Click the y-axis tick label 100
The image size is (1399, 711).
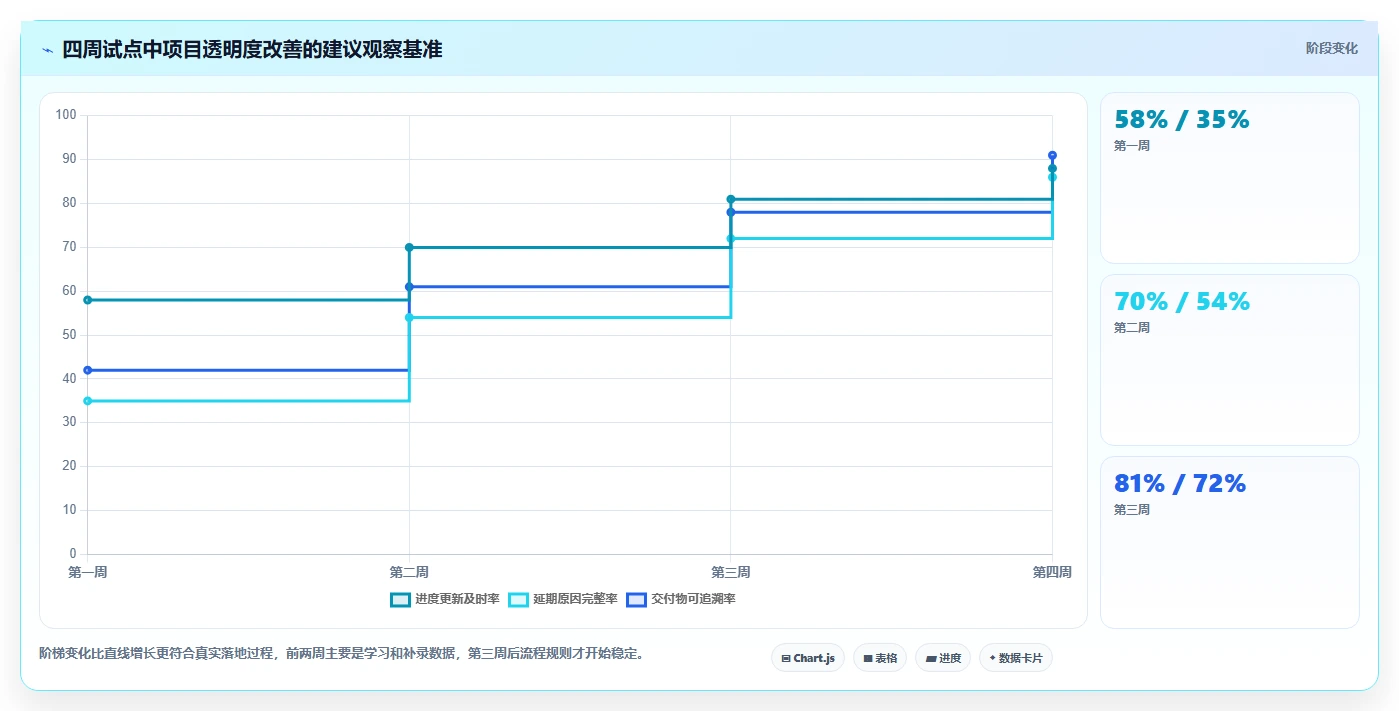(x=66, y=115)
